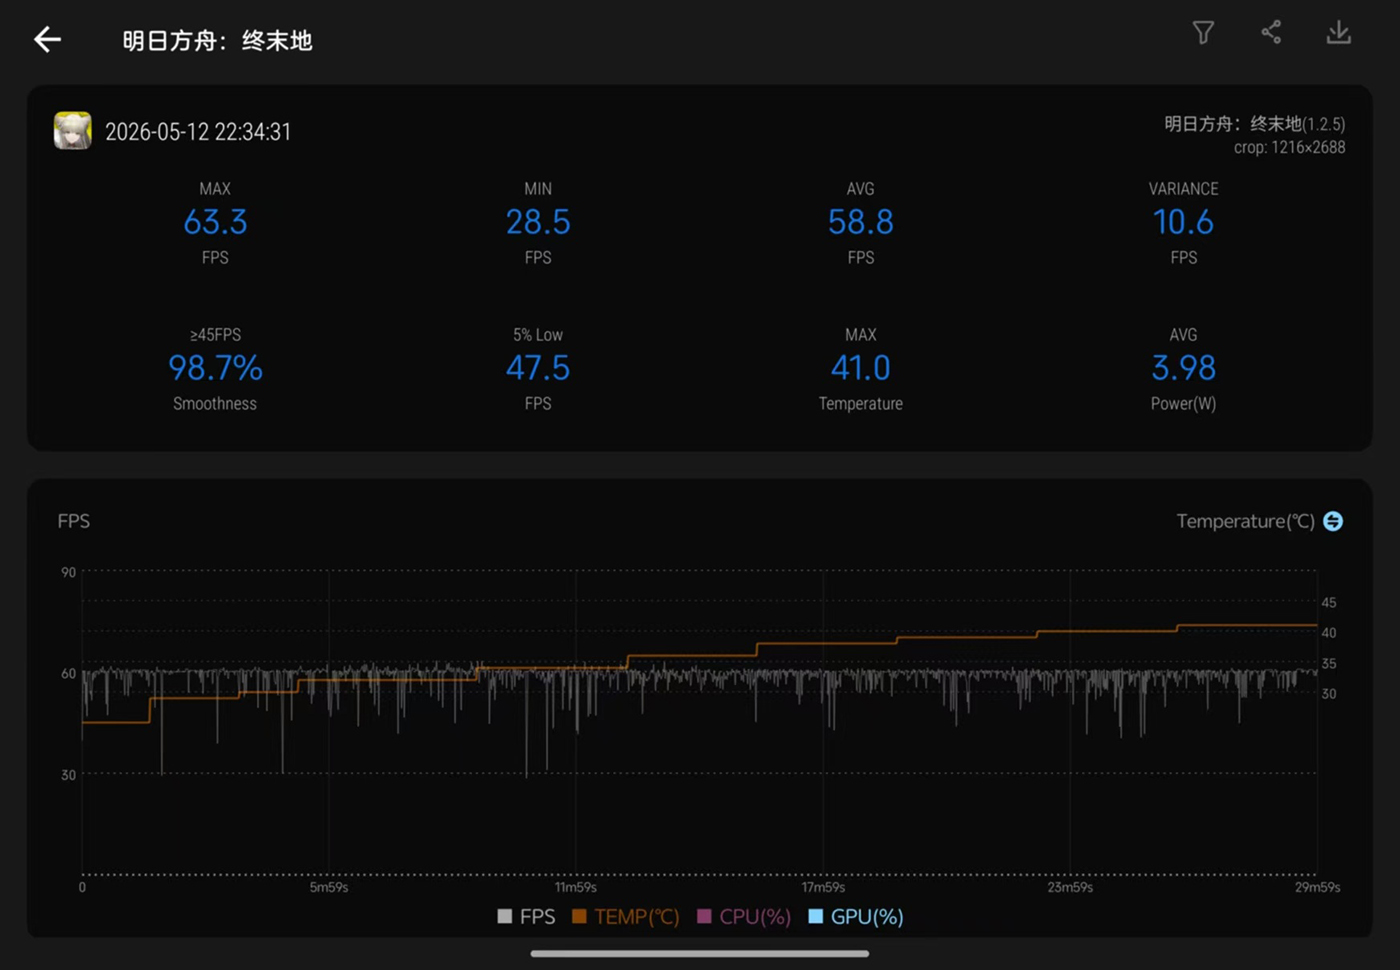Screen dimensions: 1400x970
Task: Select the AVG 58.8 FPS stat
Action: coord(860,222)
